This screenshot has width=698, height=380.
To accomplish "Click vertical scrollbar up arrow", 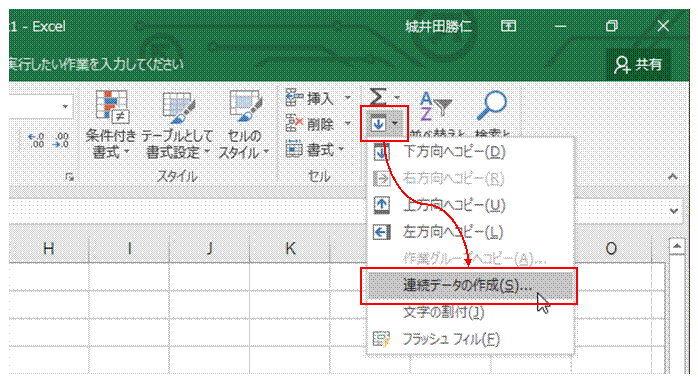I will click(x=677, y=246).
